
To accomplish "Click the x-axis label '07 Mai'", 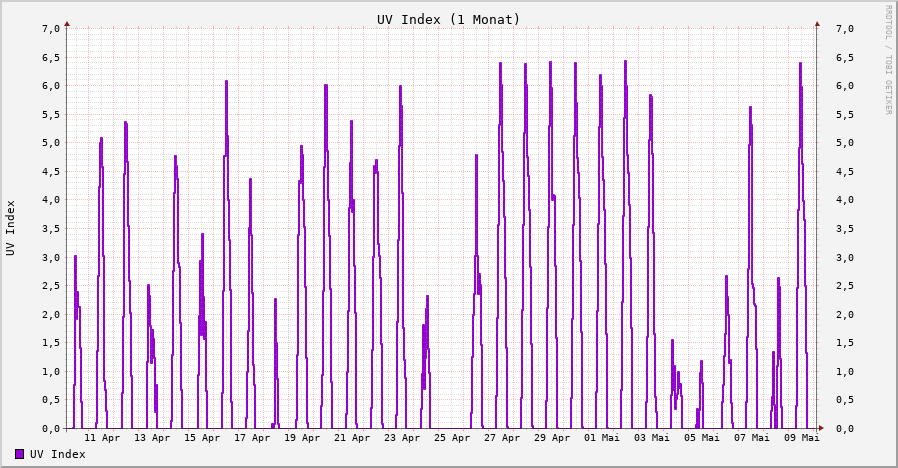I will [752, 438].
